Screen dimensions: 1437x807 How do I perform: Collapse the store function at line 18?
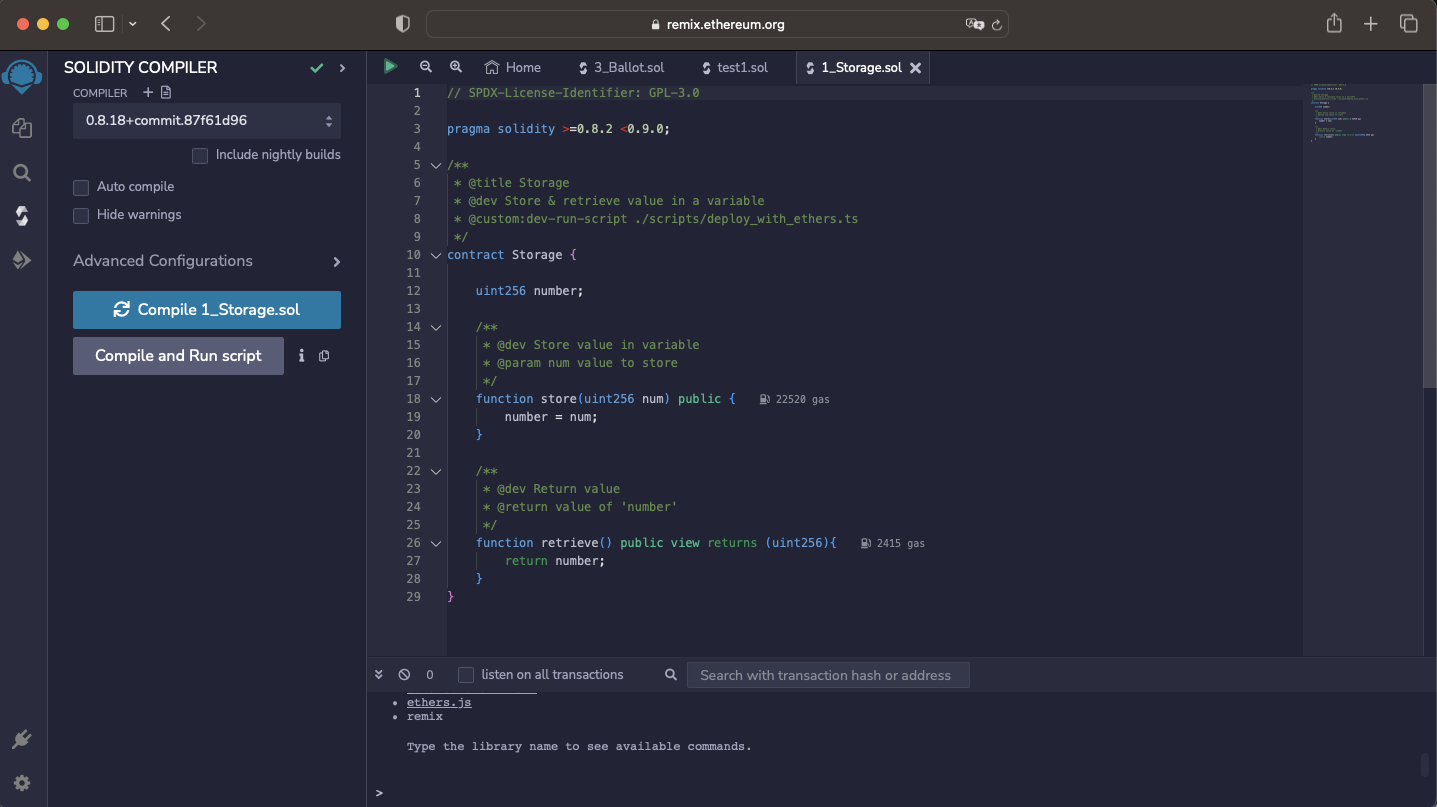pos(435,399)
